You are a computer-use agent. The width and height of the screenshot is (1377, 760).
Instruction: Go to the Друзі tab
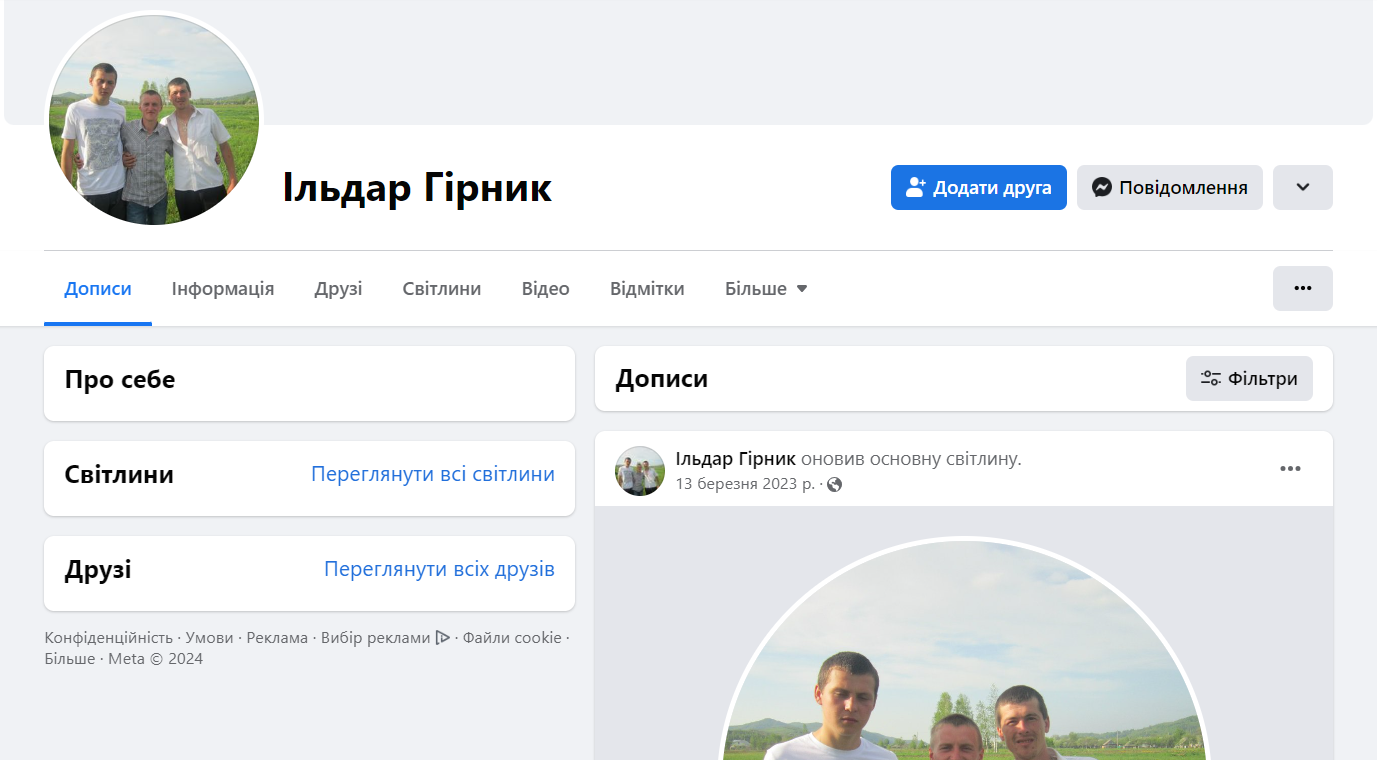338,289
